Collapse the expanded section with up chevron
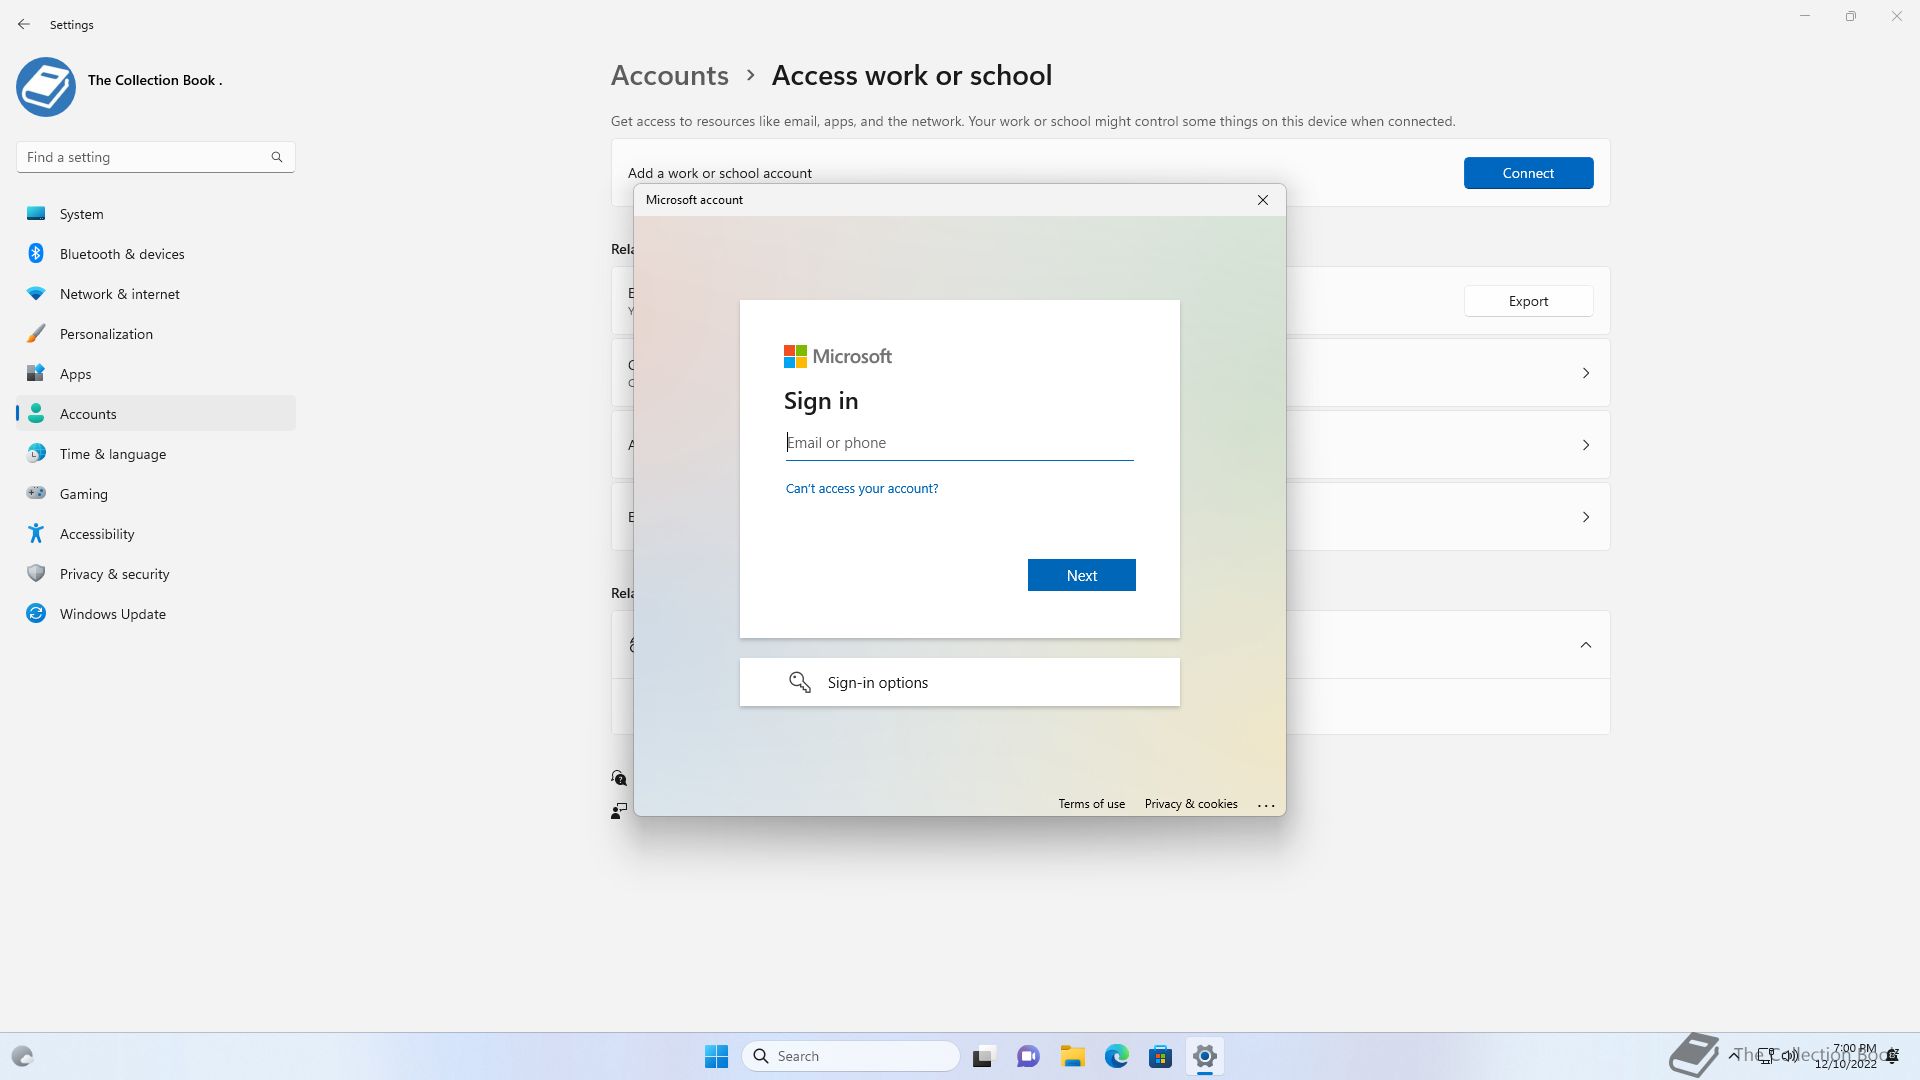 (1586, 645)
